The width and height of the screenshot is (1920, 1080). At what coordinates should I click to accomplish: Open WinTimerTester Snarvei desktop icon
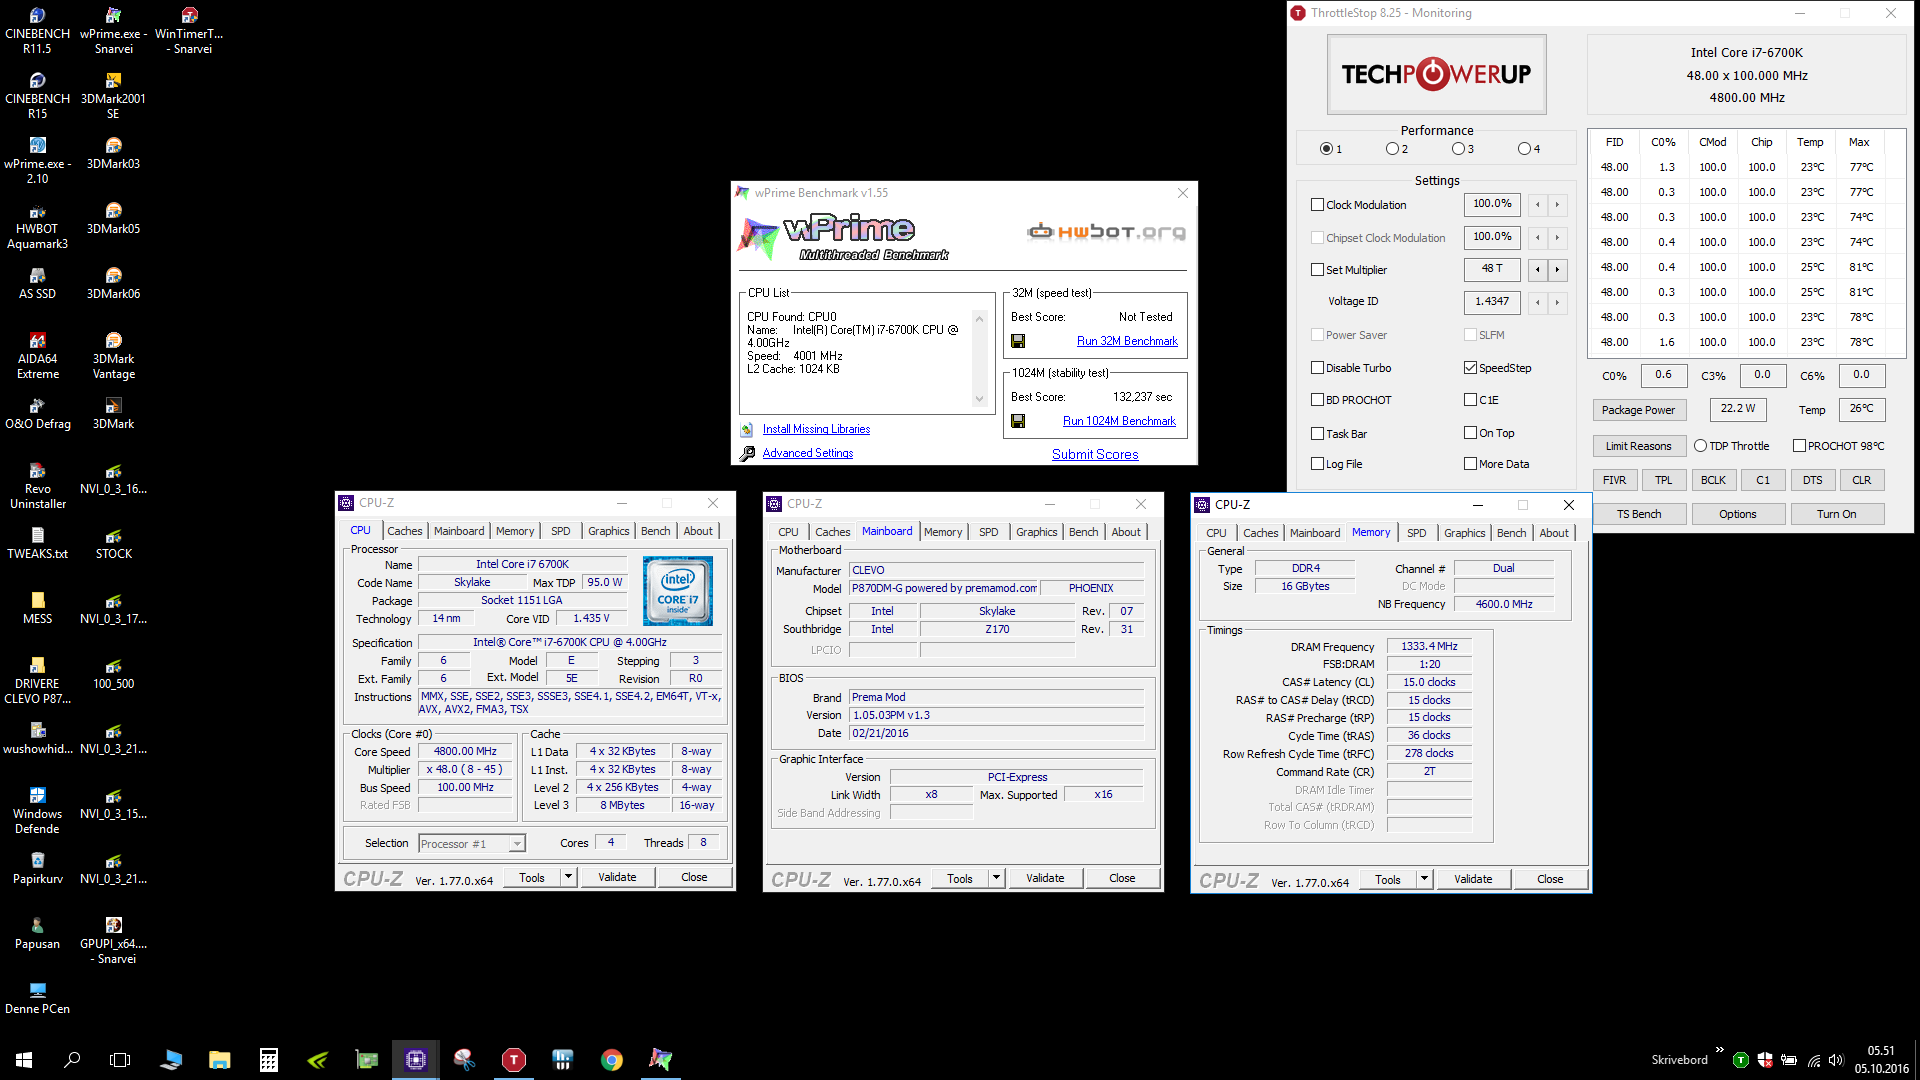(x=189, y=30)
